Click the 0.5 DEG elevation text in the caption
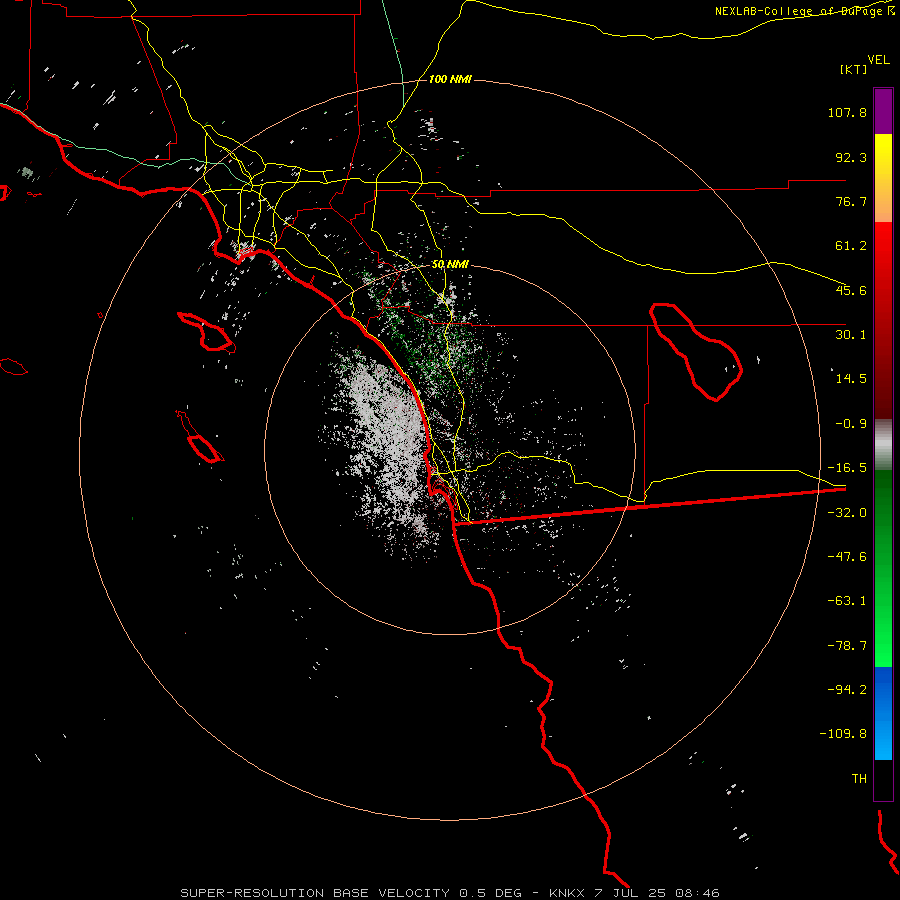The width and height of the screenshot is (900, 900). (490, 893)
